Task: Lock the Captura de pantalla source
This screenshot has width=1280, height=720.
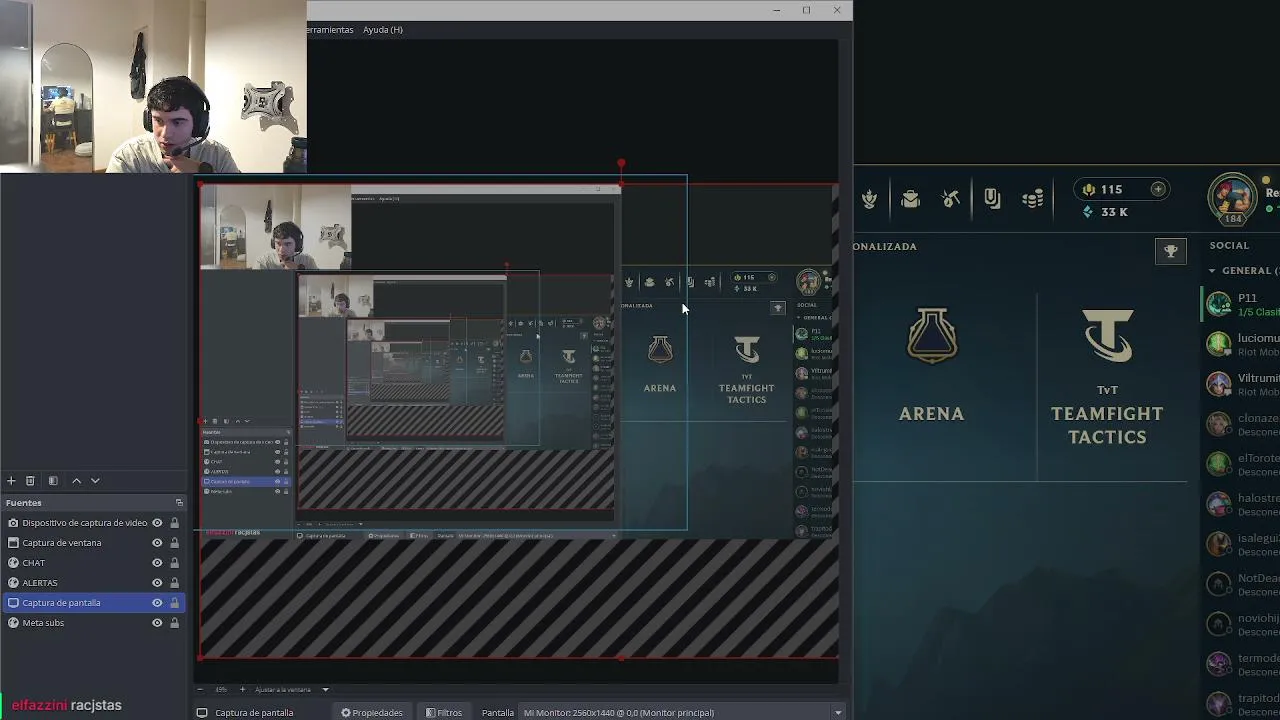Action: [174, 603]
